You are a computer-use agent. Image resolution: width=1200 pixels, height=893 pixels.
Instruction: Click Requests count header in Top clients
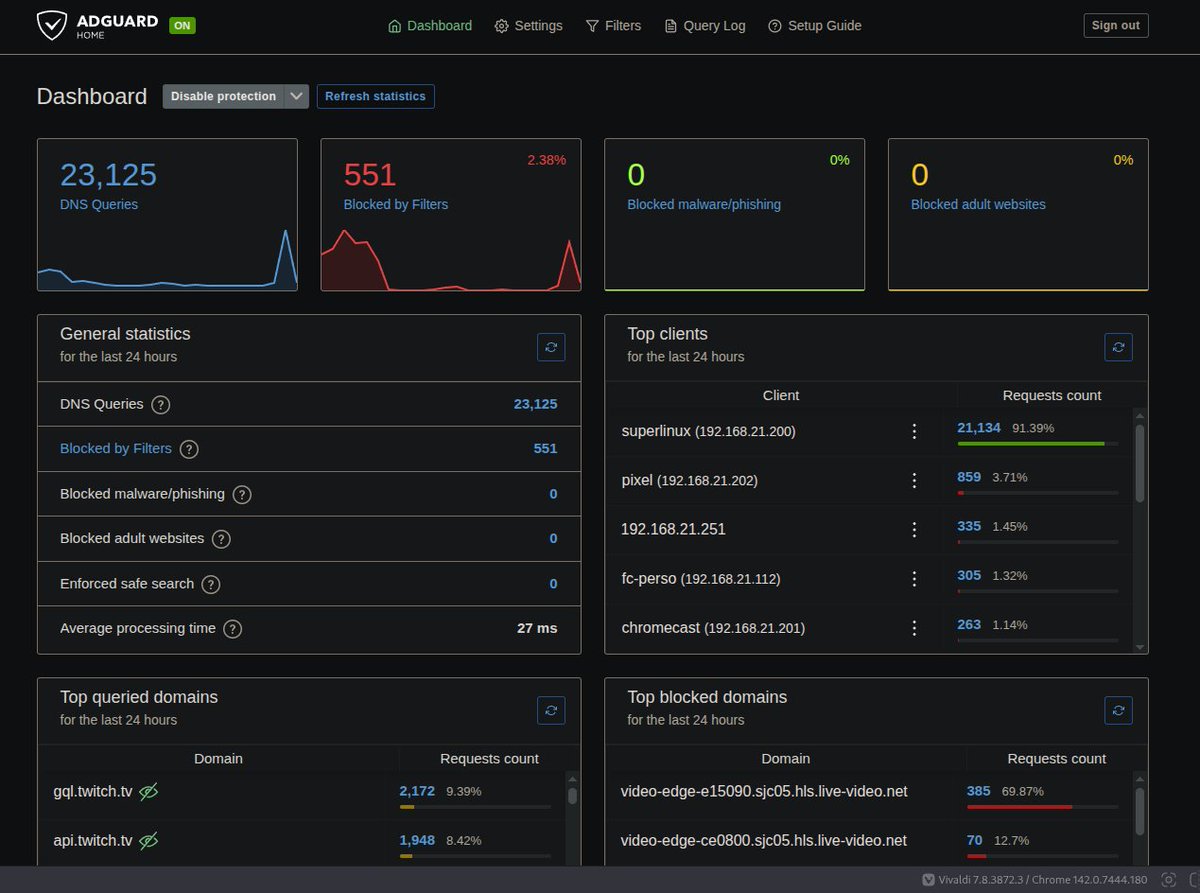1052,395
